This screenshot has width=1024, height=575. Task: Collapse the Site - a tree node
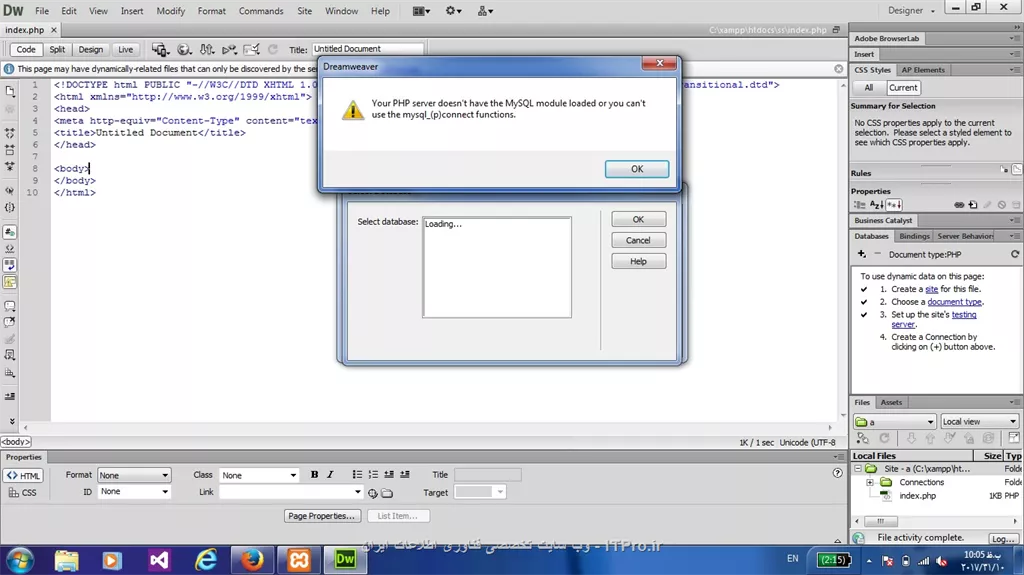[x=858, y=468]
